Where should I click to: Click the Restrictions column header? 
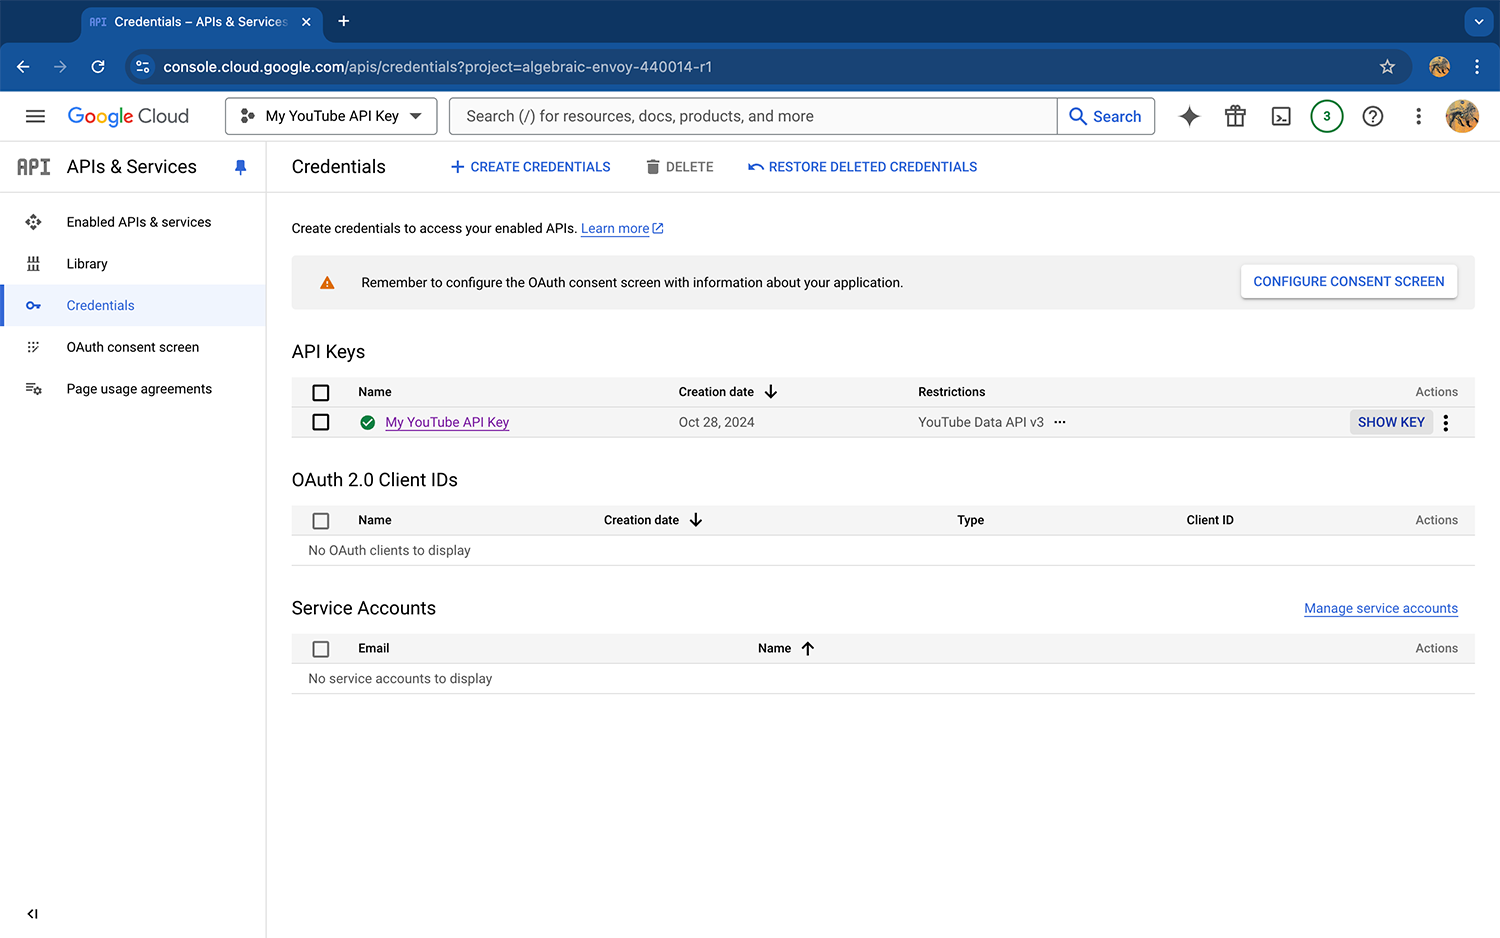click(952, 392)
